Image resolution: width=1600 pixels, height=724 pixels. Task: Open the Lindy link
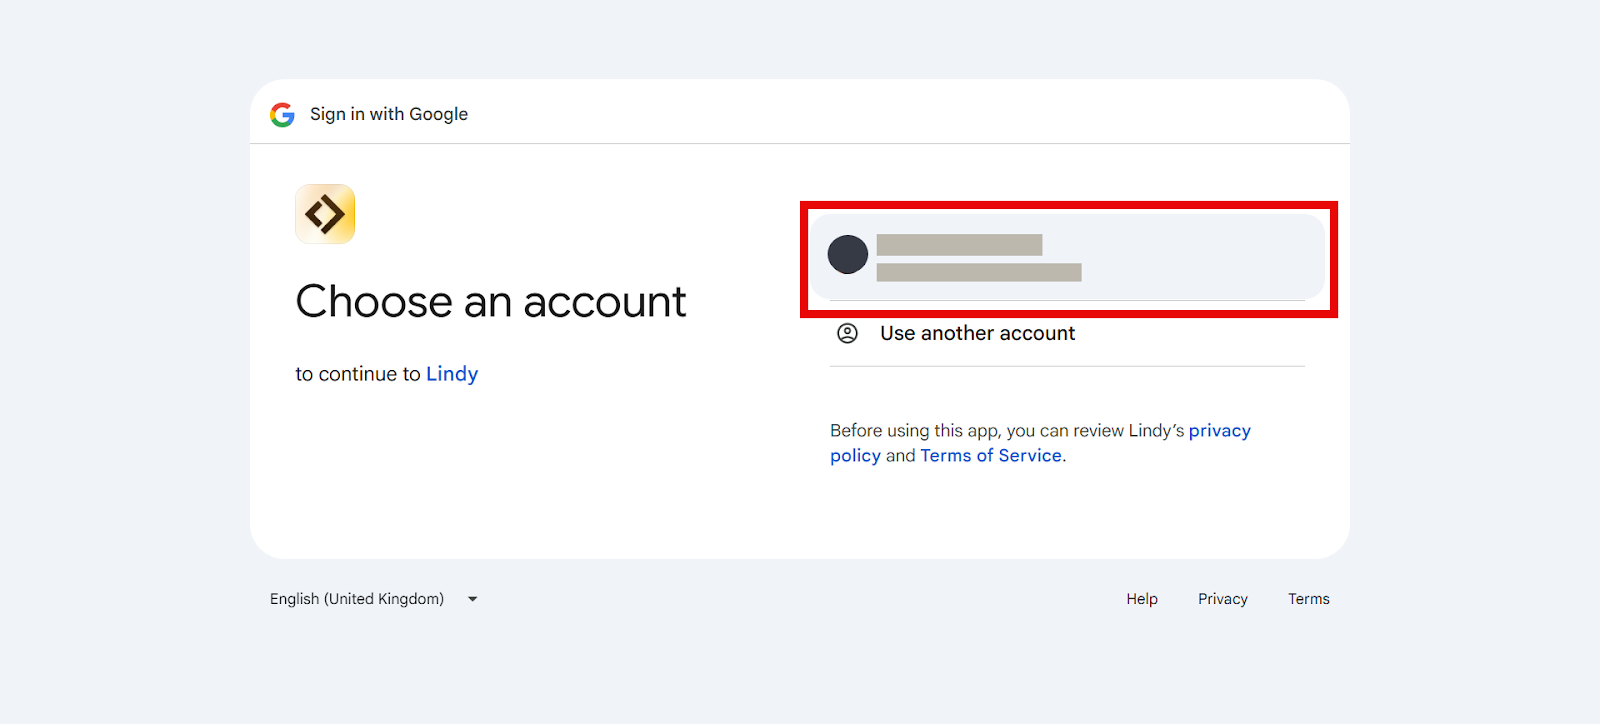coord(452,374)
